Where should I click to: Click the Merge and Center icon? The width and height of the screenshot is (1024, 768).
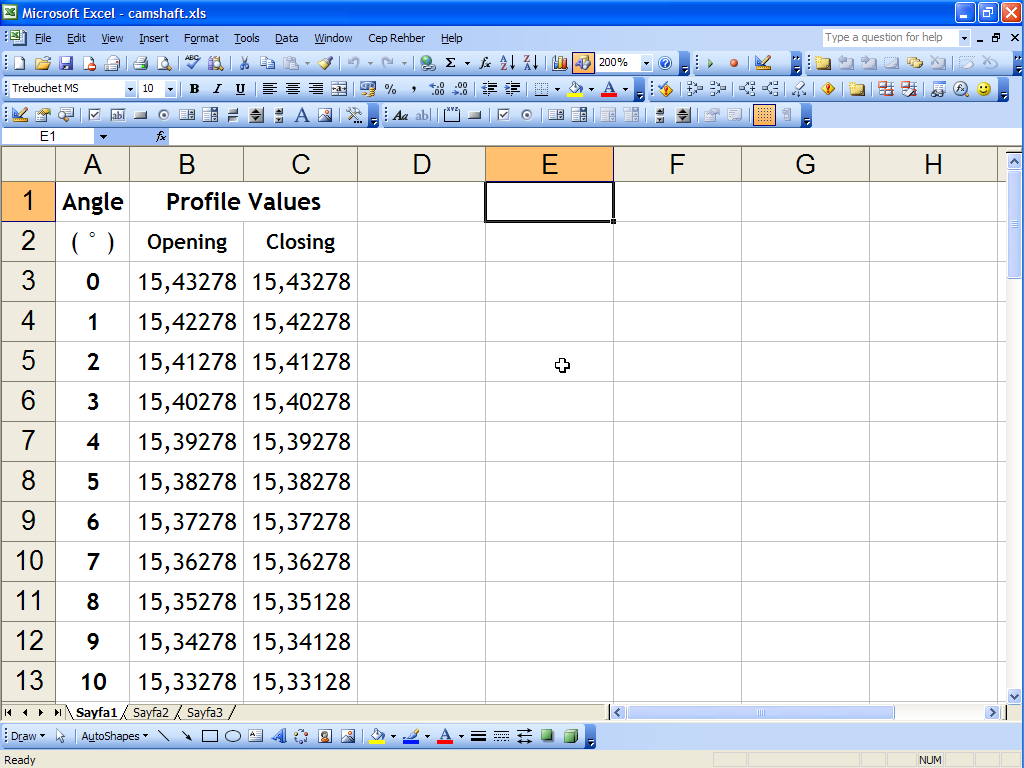(x=339, y=89)
